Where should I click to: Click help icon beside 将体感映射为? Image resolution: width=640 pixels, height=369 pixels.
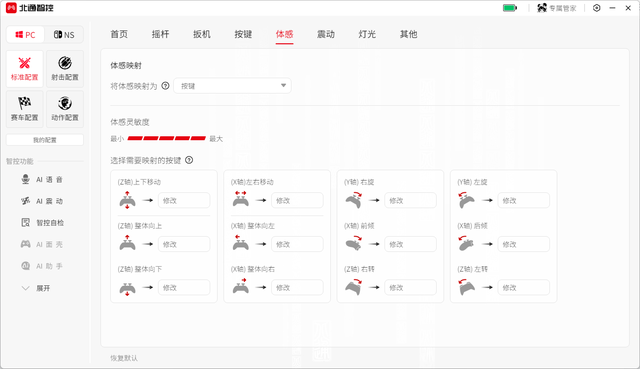coord(165,86)
